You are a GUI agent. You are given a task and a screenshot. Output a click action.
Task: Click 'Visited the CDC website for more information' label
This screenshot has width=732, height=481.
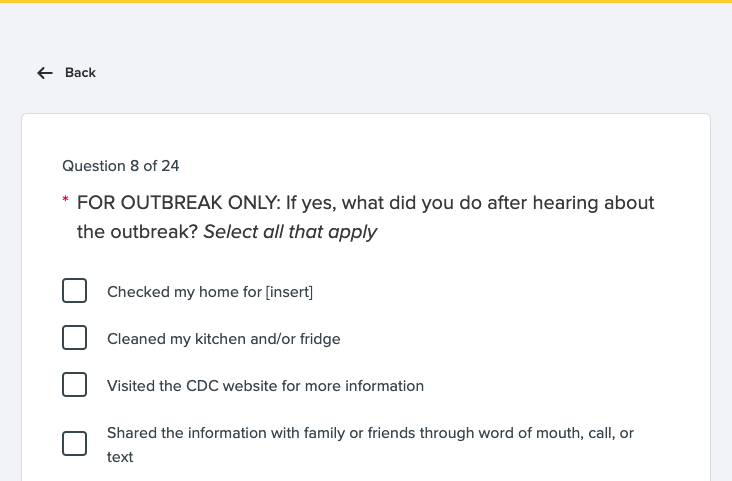[x=265, y=386]
